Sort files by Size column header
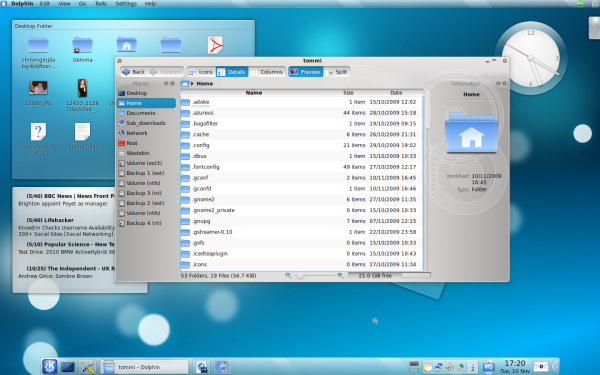 [x=348, y=93]
